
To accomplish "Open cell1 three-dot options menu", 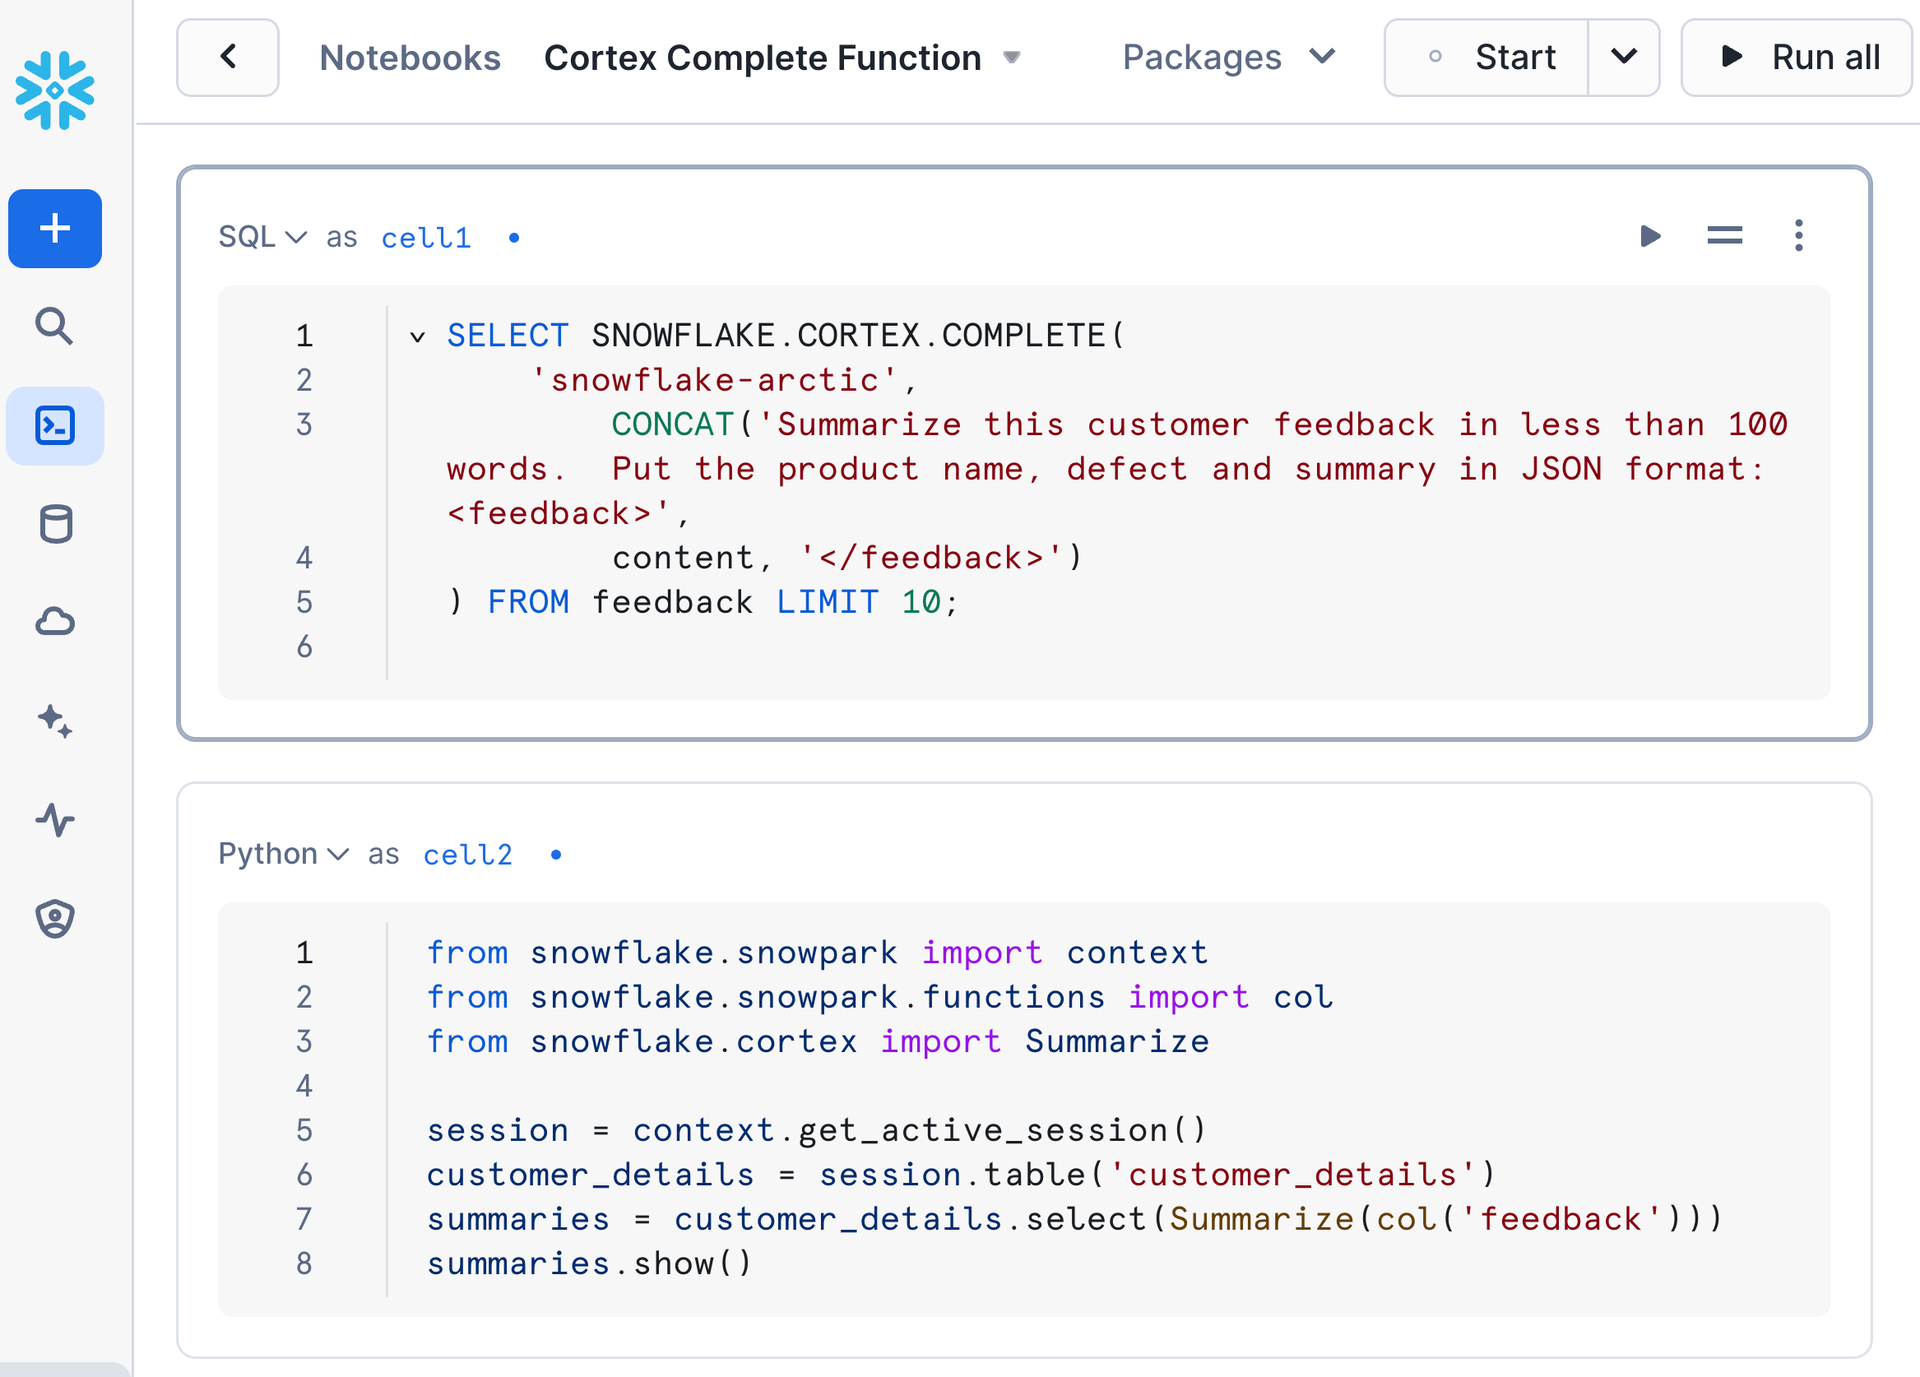I will tap(1798, 236).
